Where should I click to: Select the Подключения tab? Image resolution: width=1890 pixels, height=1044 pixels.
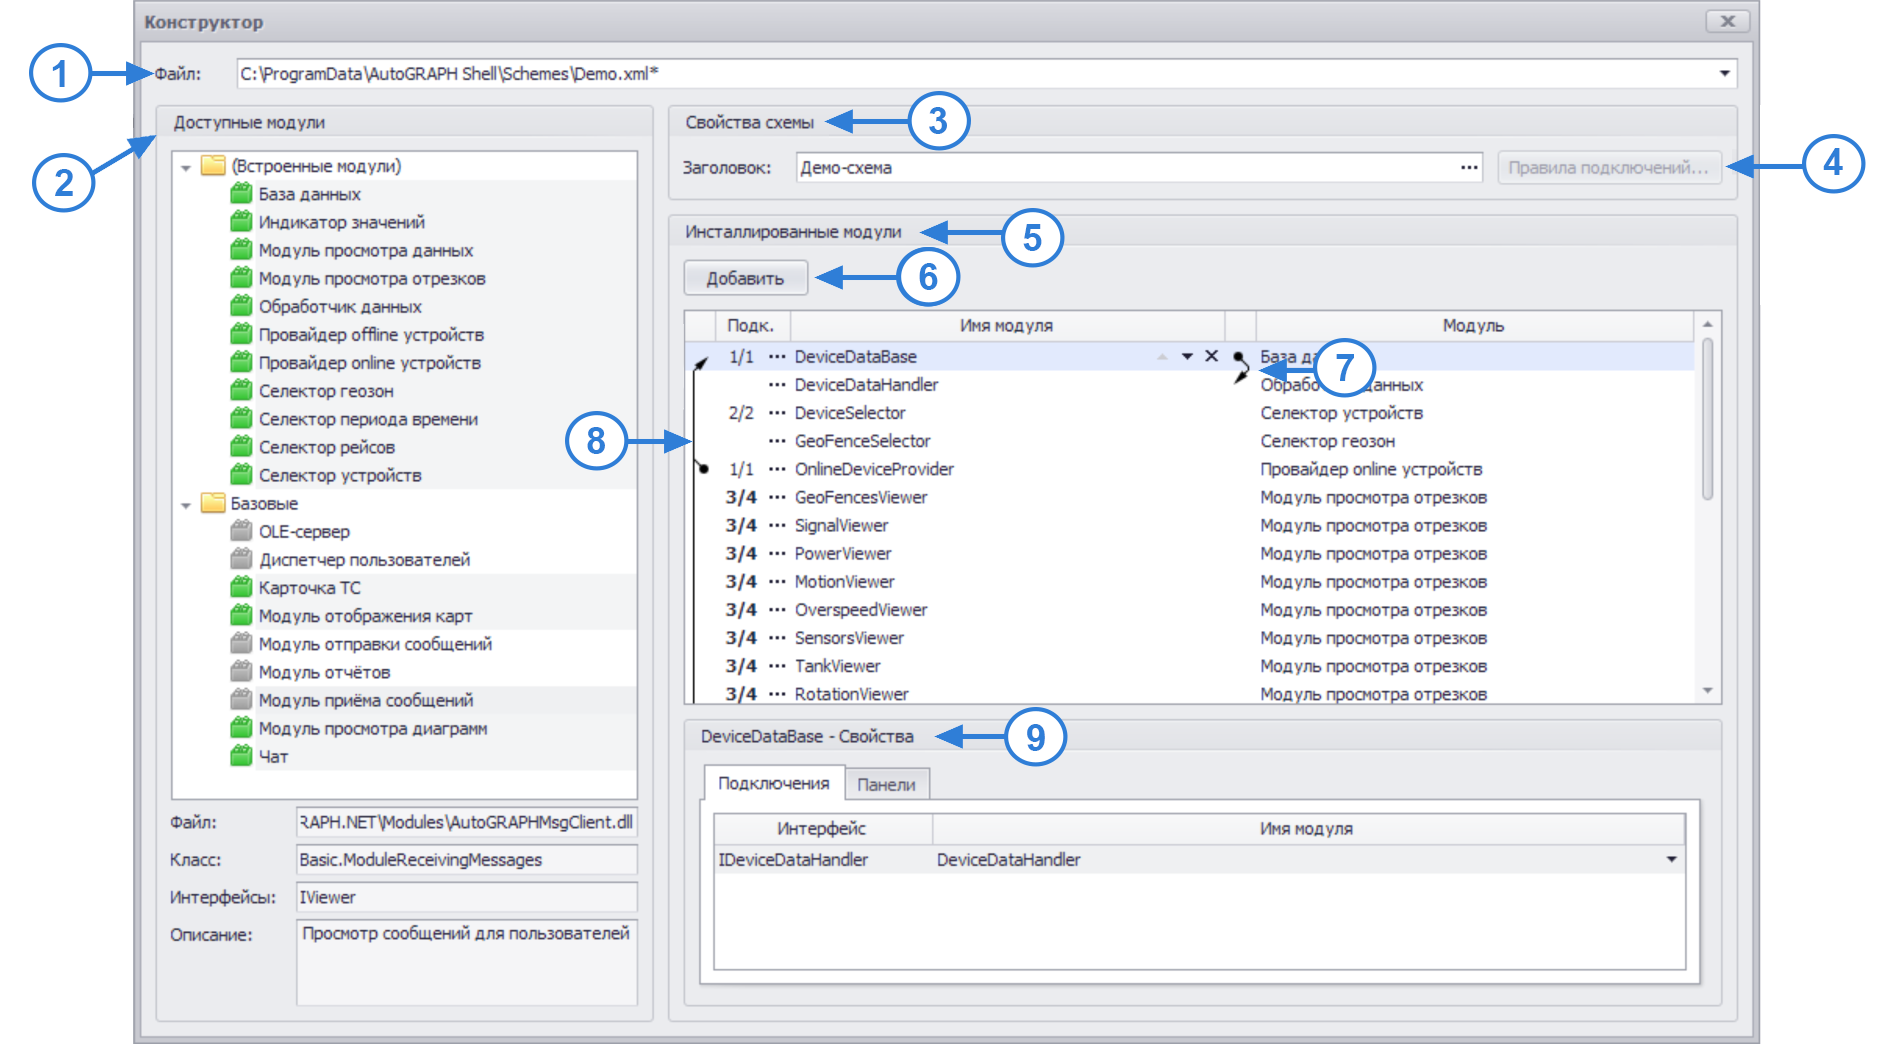[x=774, y=783]
